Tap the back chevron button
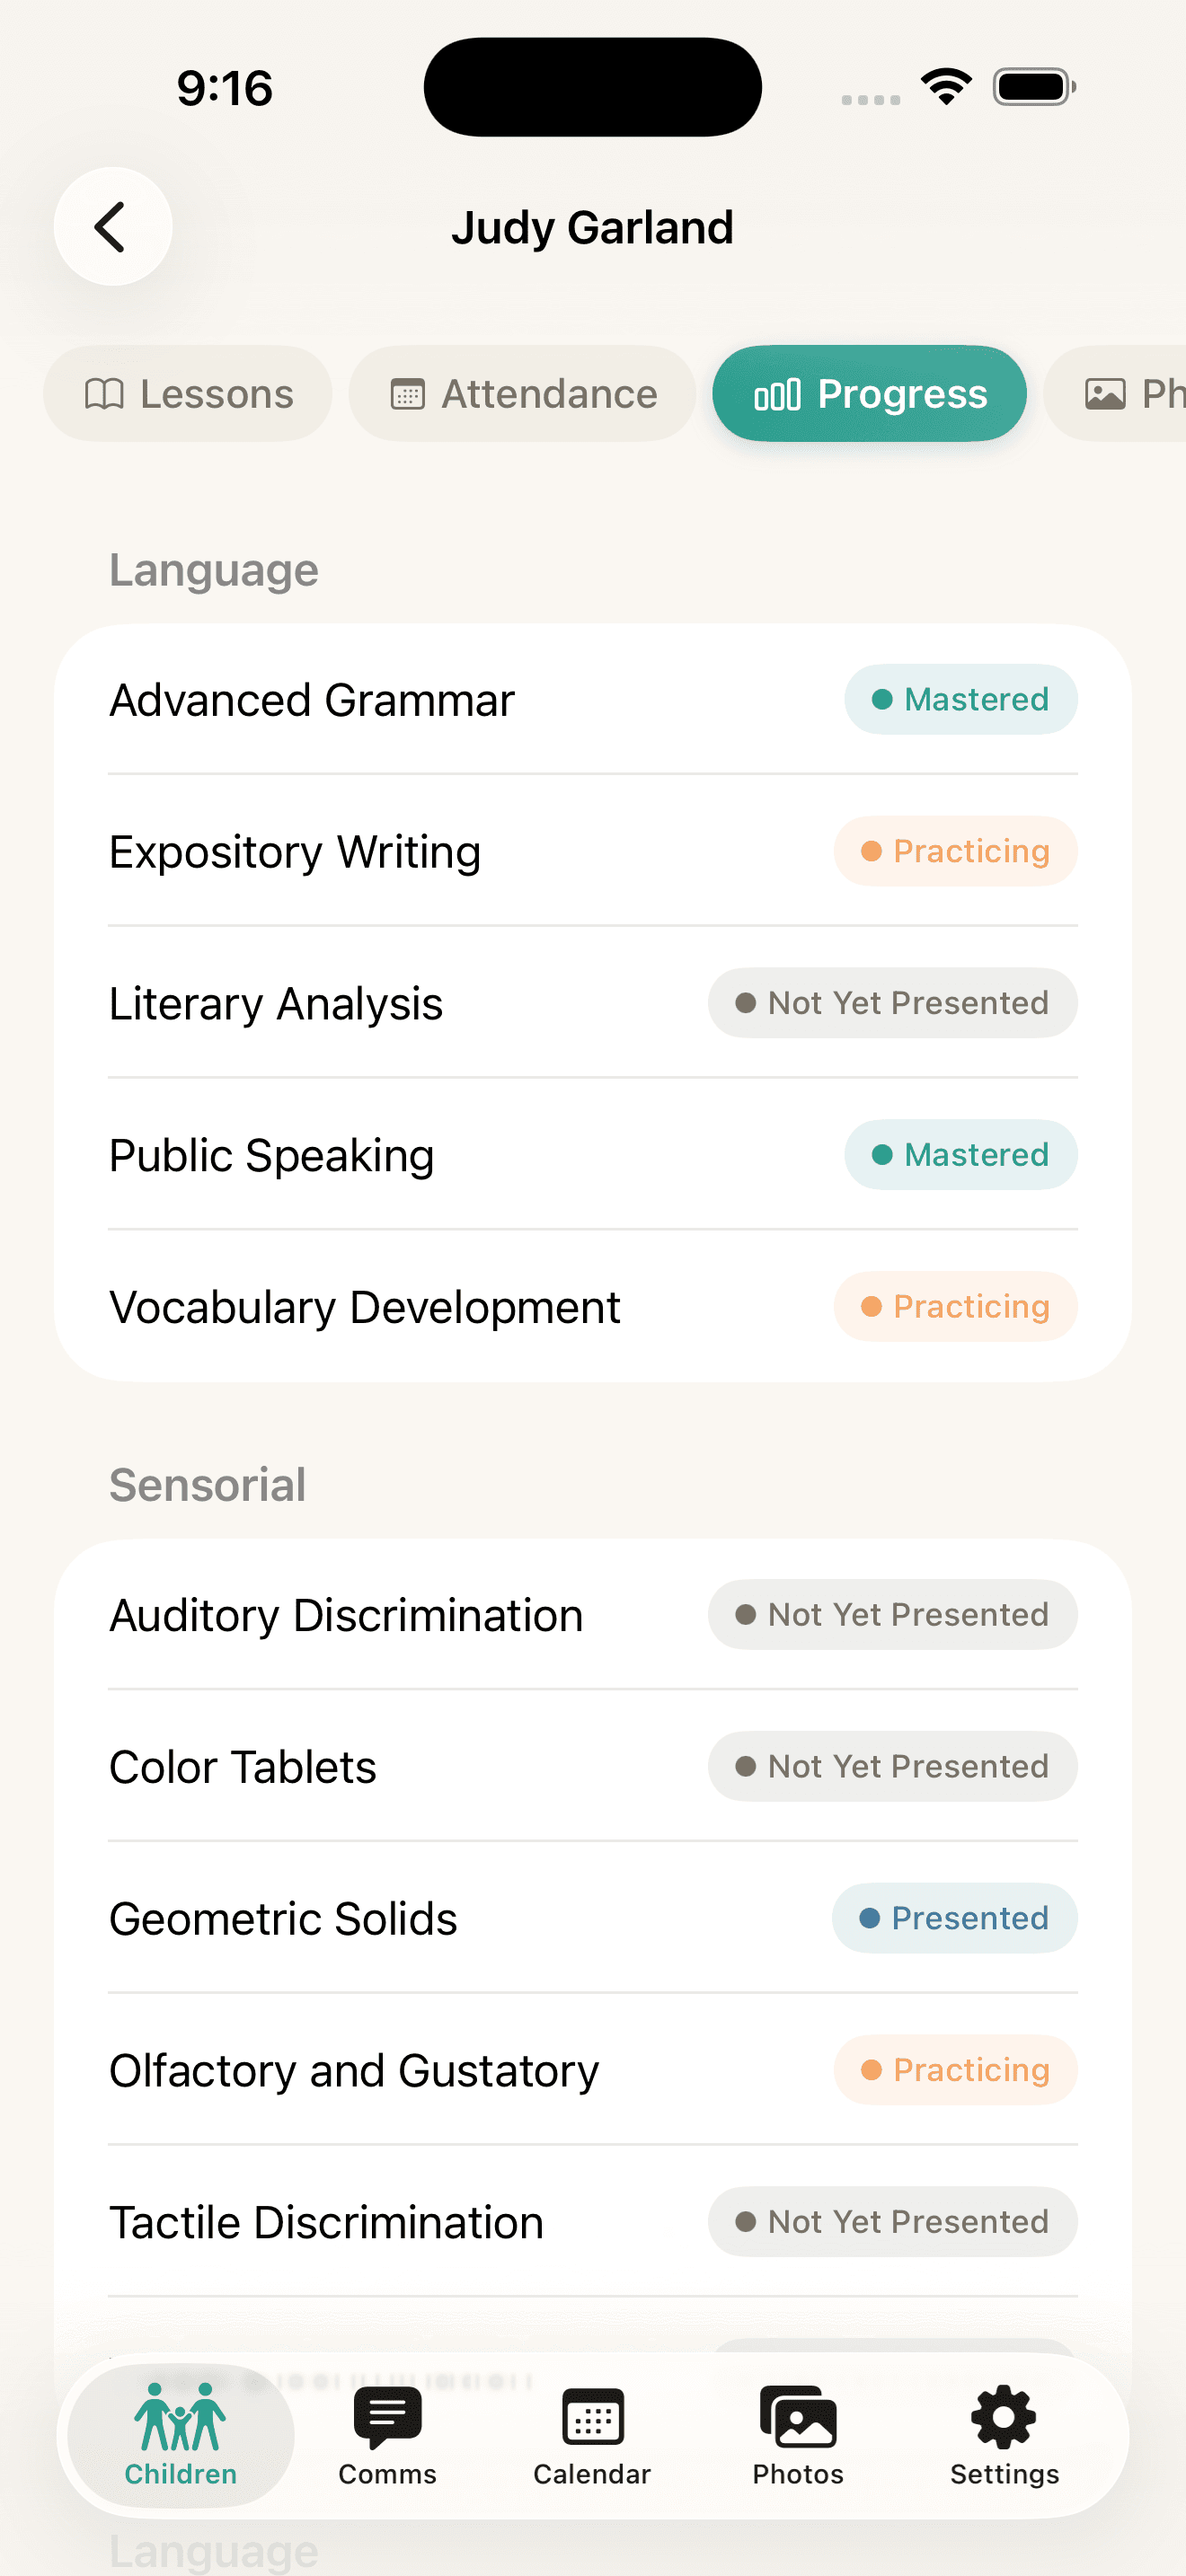The image size is (1186, 2576). coord(112,226)
